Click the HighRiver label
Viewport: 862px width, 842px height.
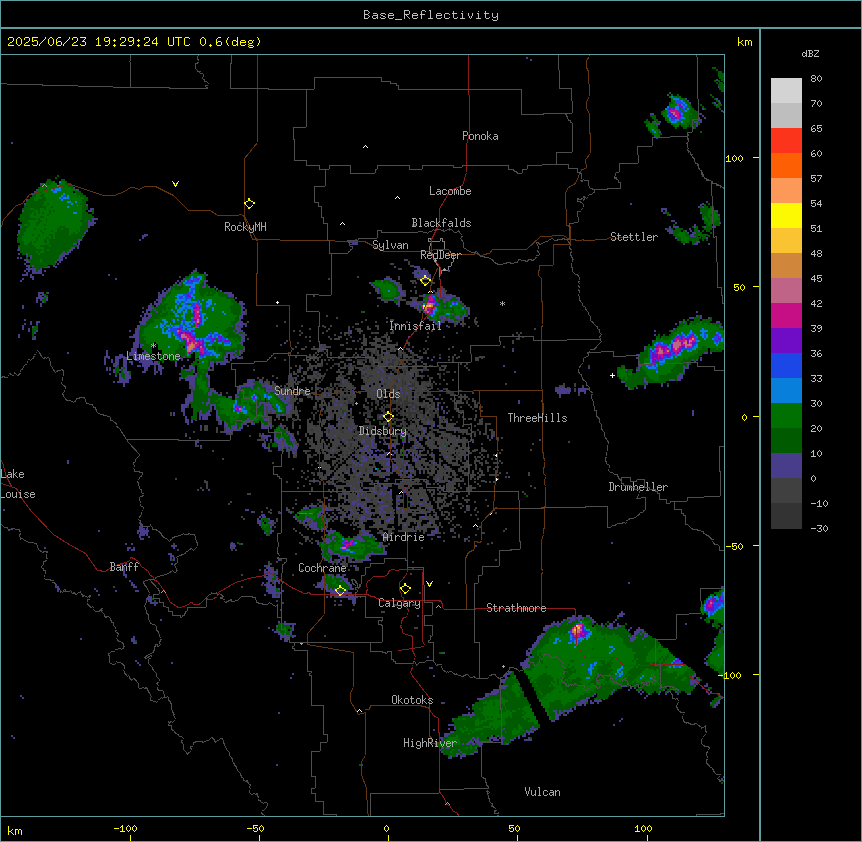(430, 743)
